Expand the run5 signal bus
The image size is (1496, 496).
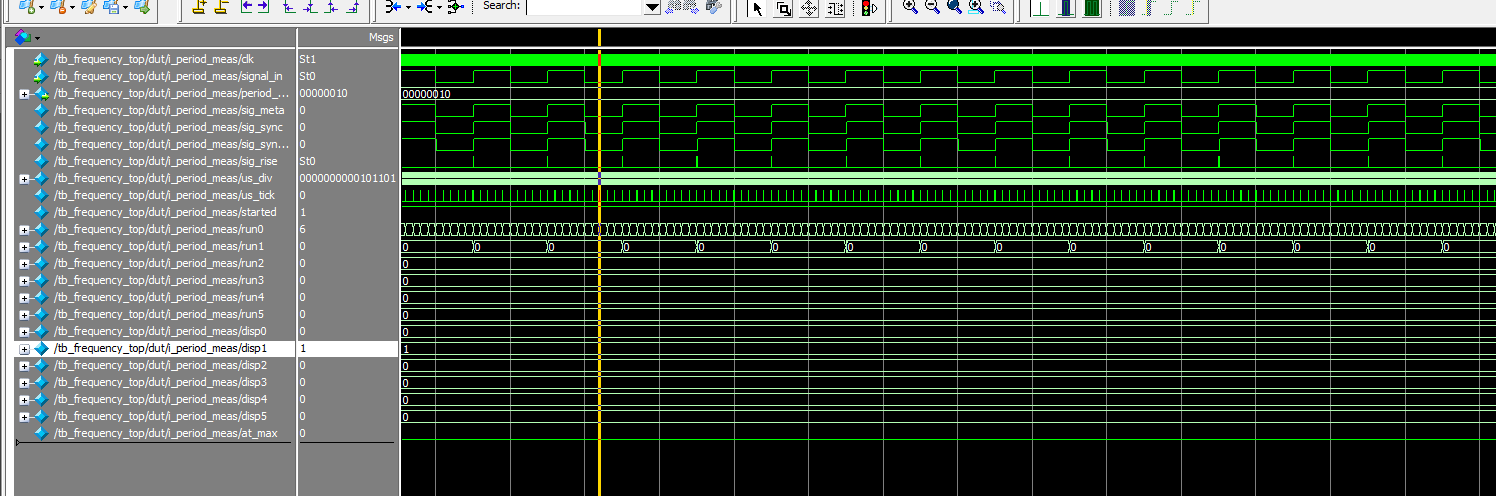point(24,315)
